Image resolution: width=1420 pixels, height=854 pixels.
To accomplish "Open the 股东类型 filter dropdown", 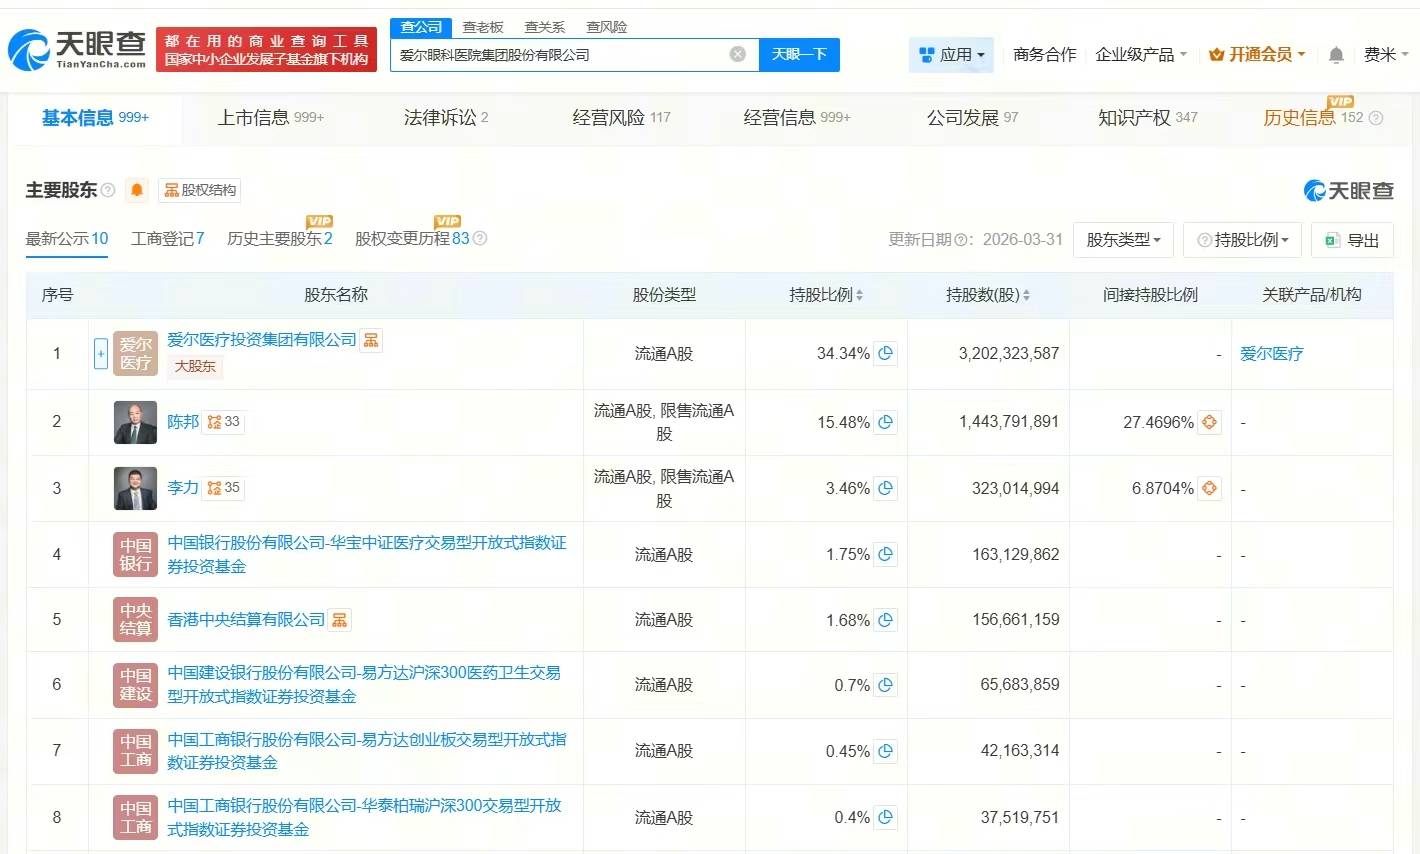I will pyautogui.click(x=1123, y=240).
